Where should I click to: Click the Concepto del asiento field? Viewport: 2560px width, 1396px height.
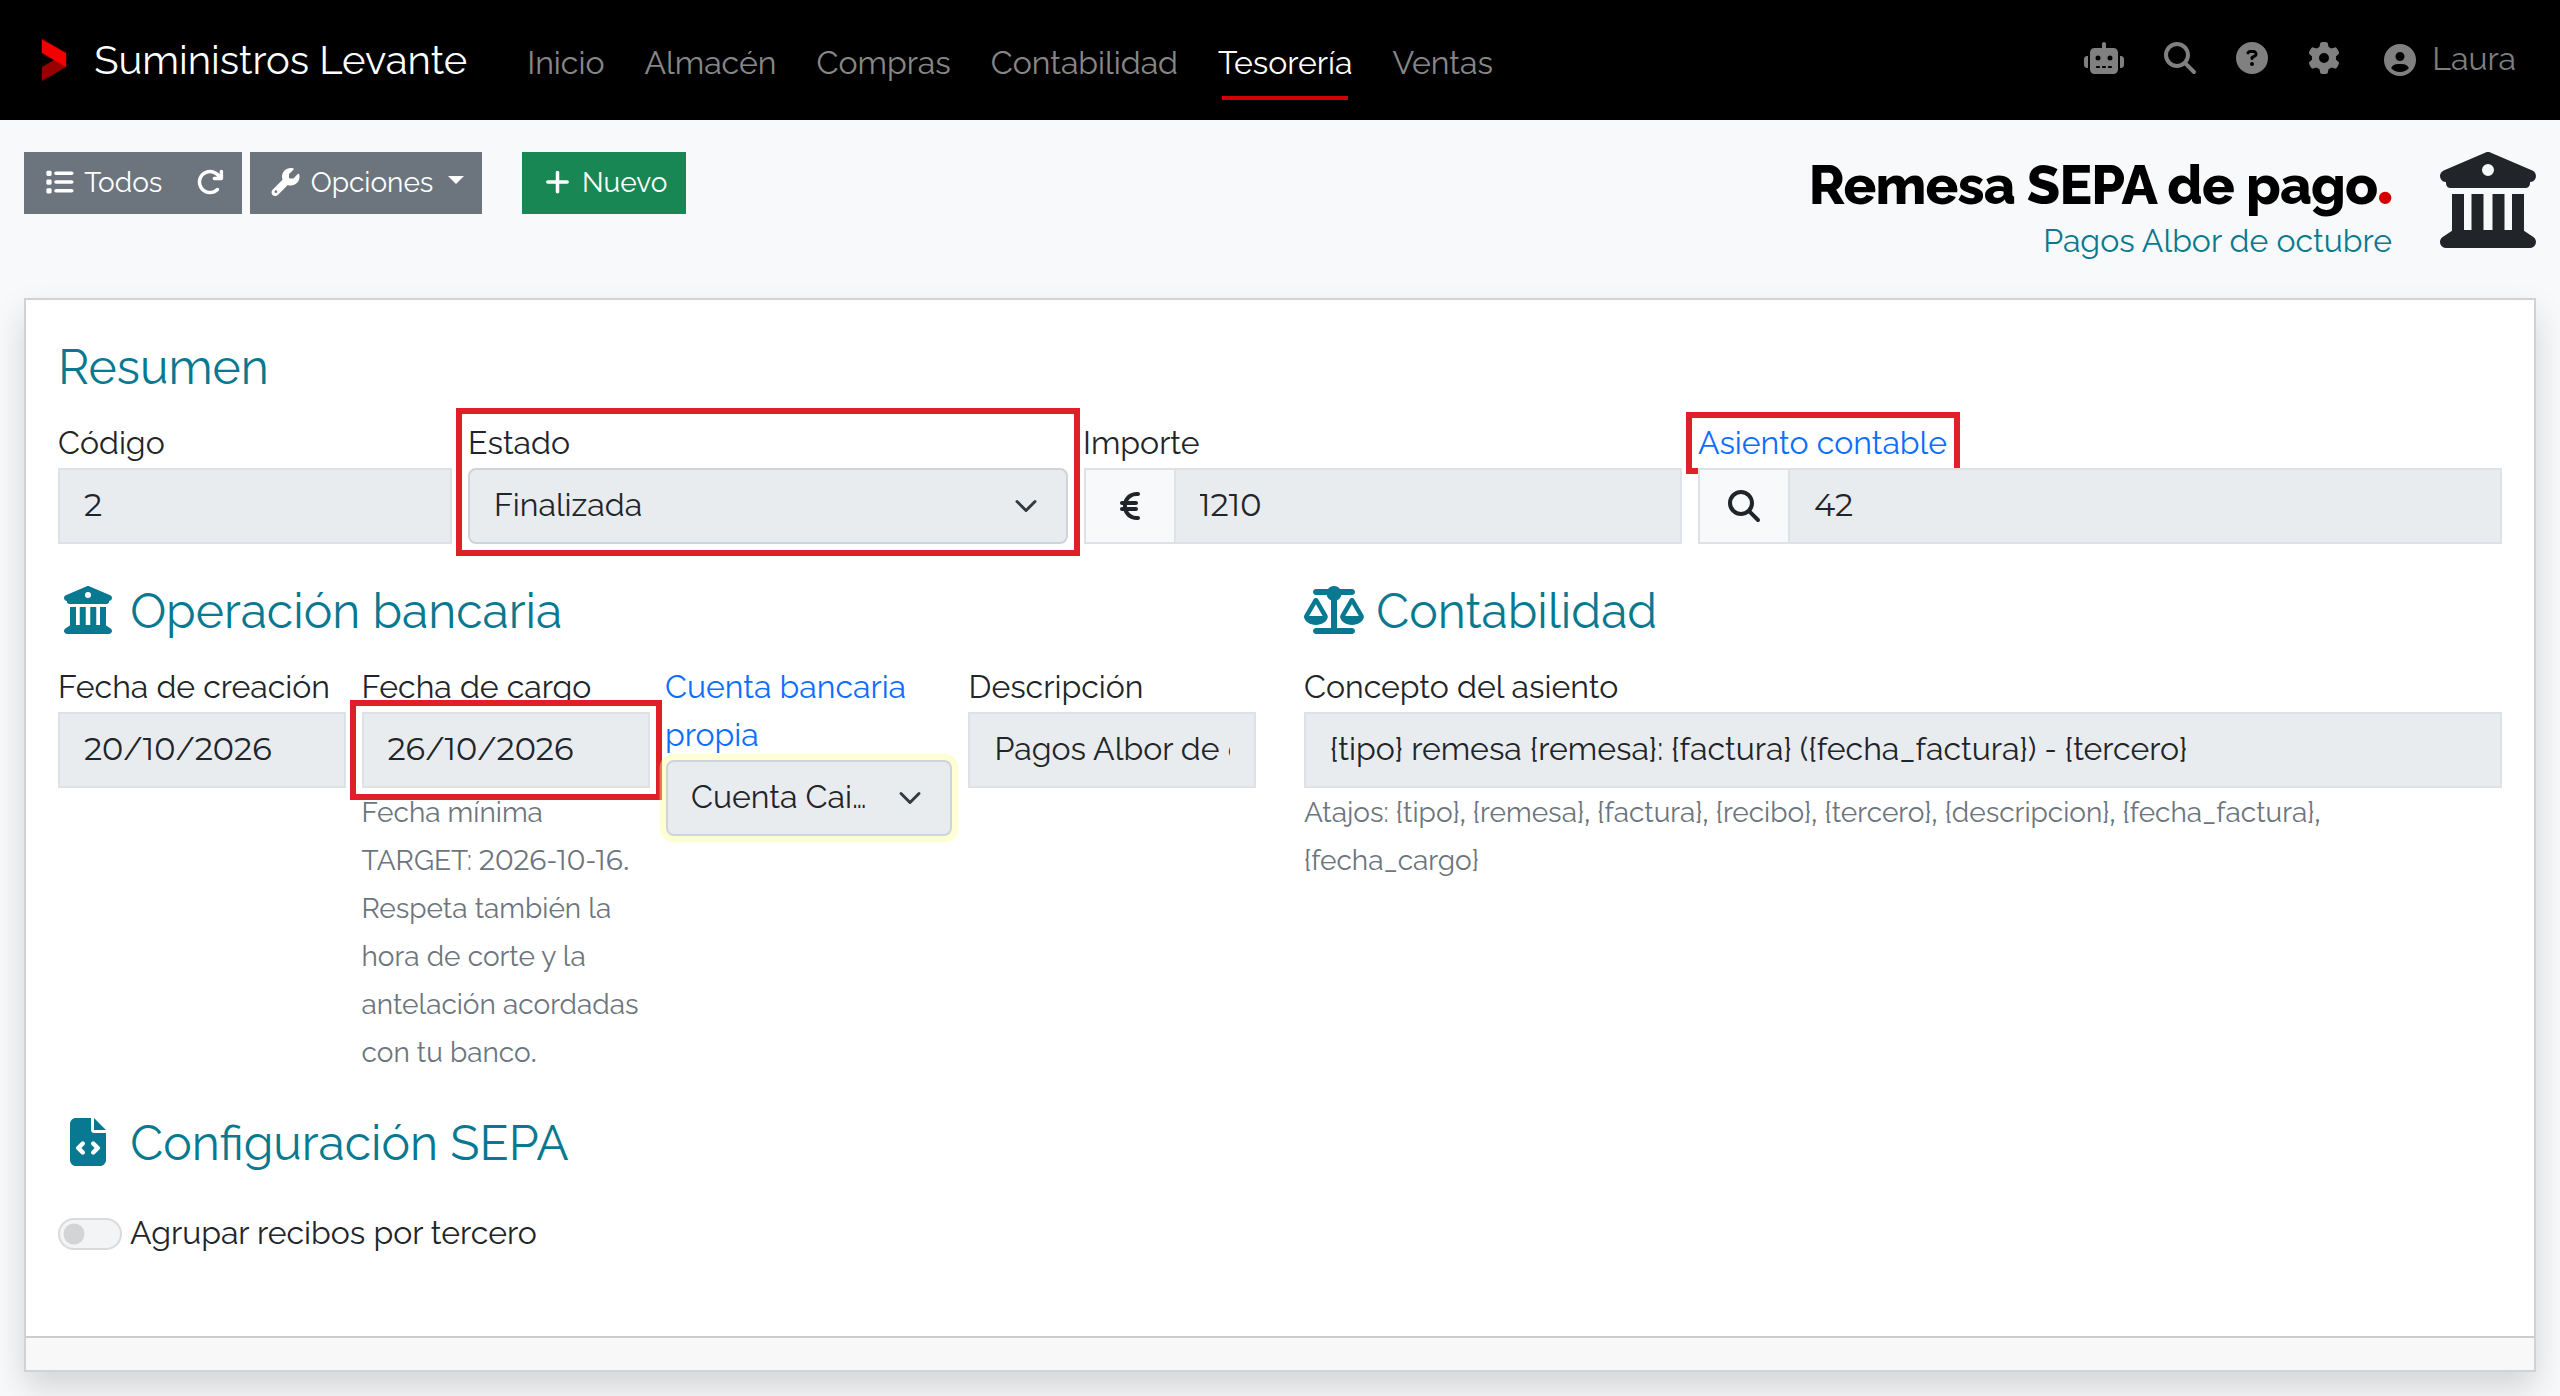click(x=1902, y=750)
